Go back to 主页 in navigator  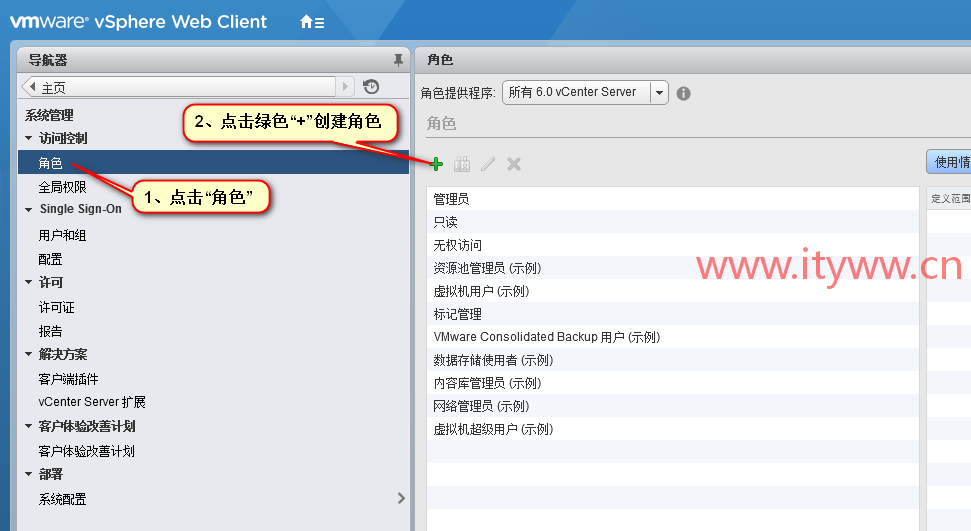point(180,87)
